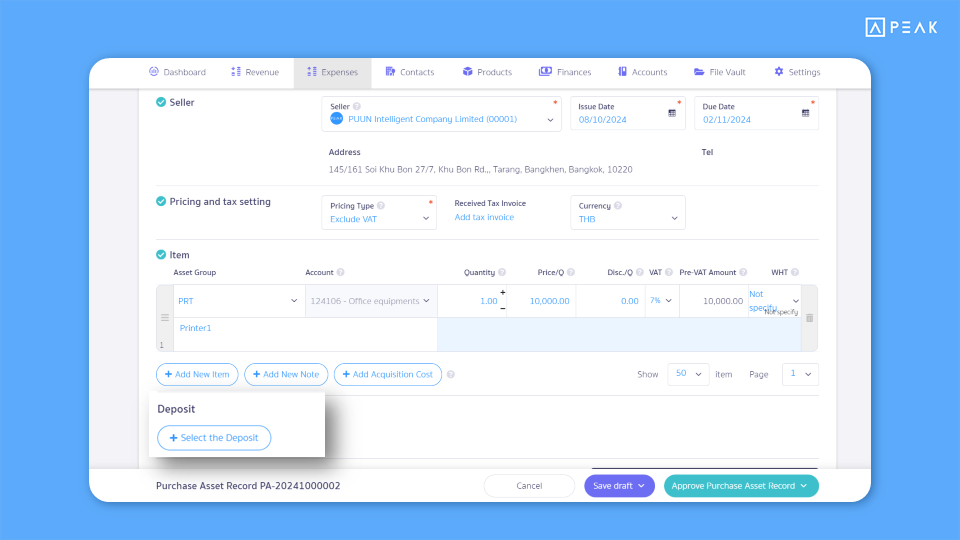Expand the Approve Purchase Asset Record arrow

pyautogui.click(x=804, y=486)
